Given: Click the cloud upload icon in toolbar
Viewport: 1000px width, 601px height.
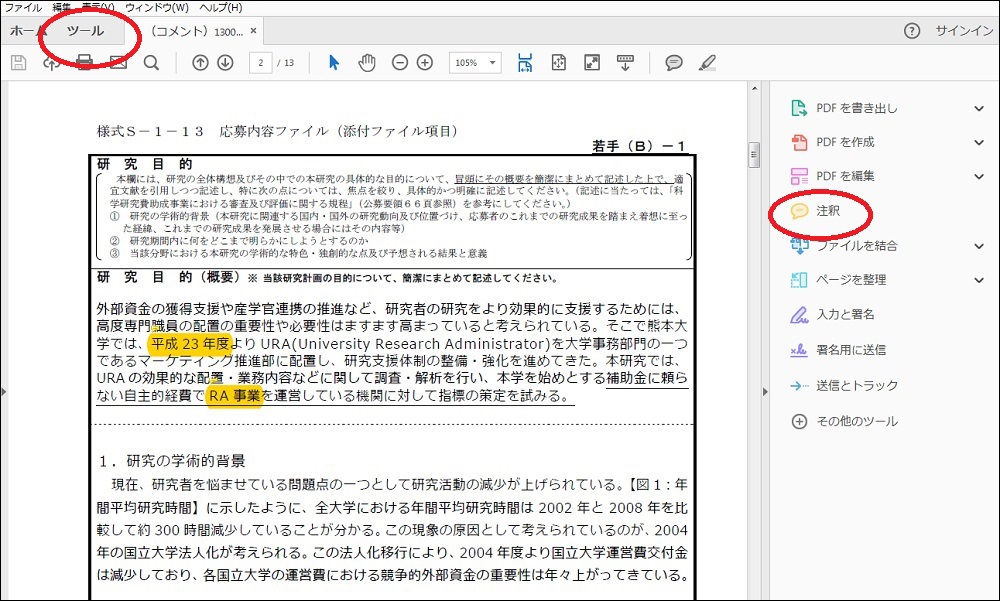Looking at the screenshot, I should point(51,63).
